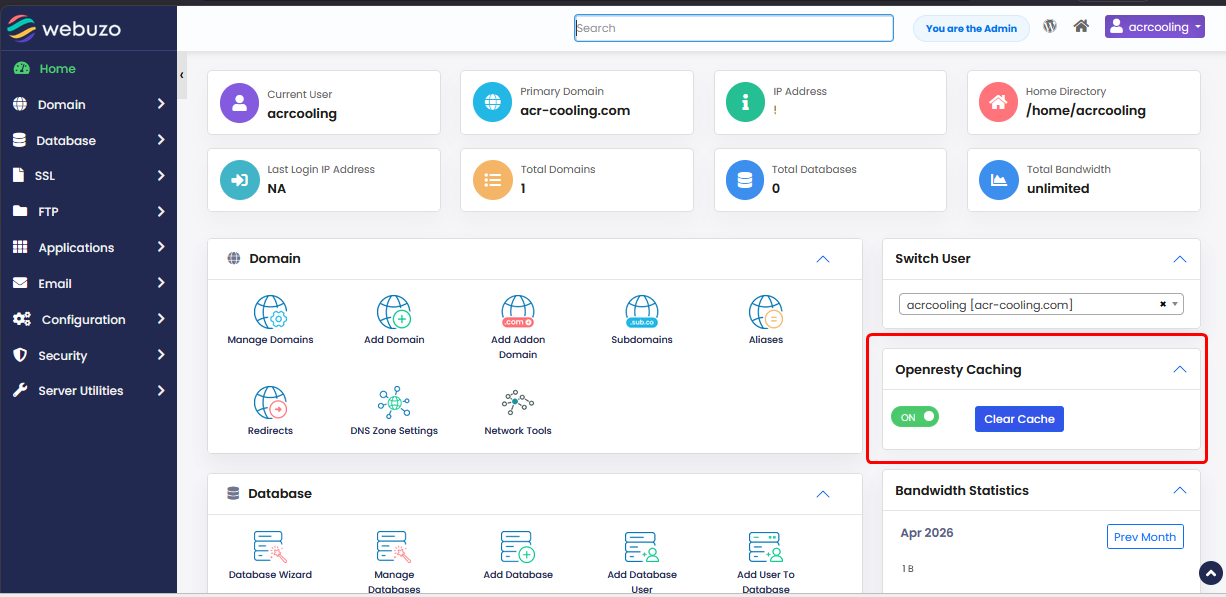Screen dimensions: 1226x597
Task: Click the Prev Month button
Action: (1145, 537)
